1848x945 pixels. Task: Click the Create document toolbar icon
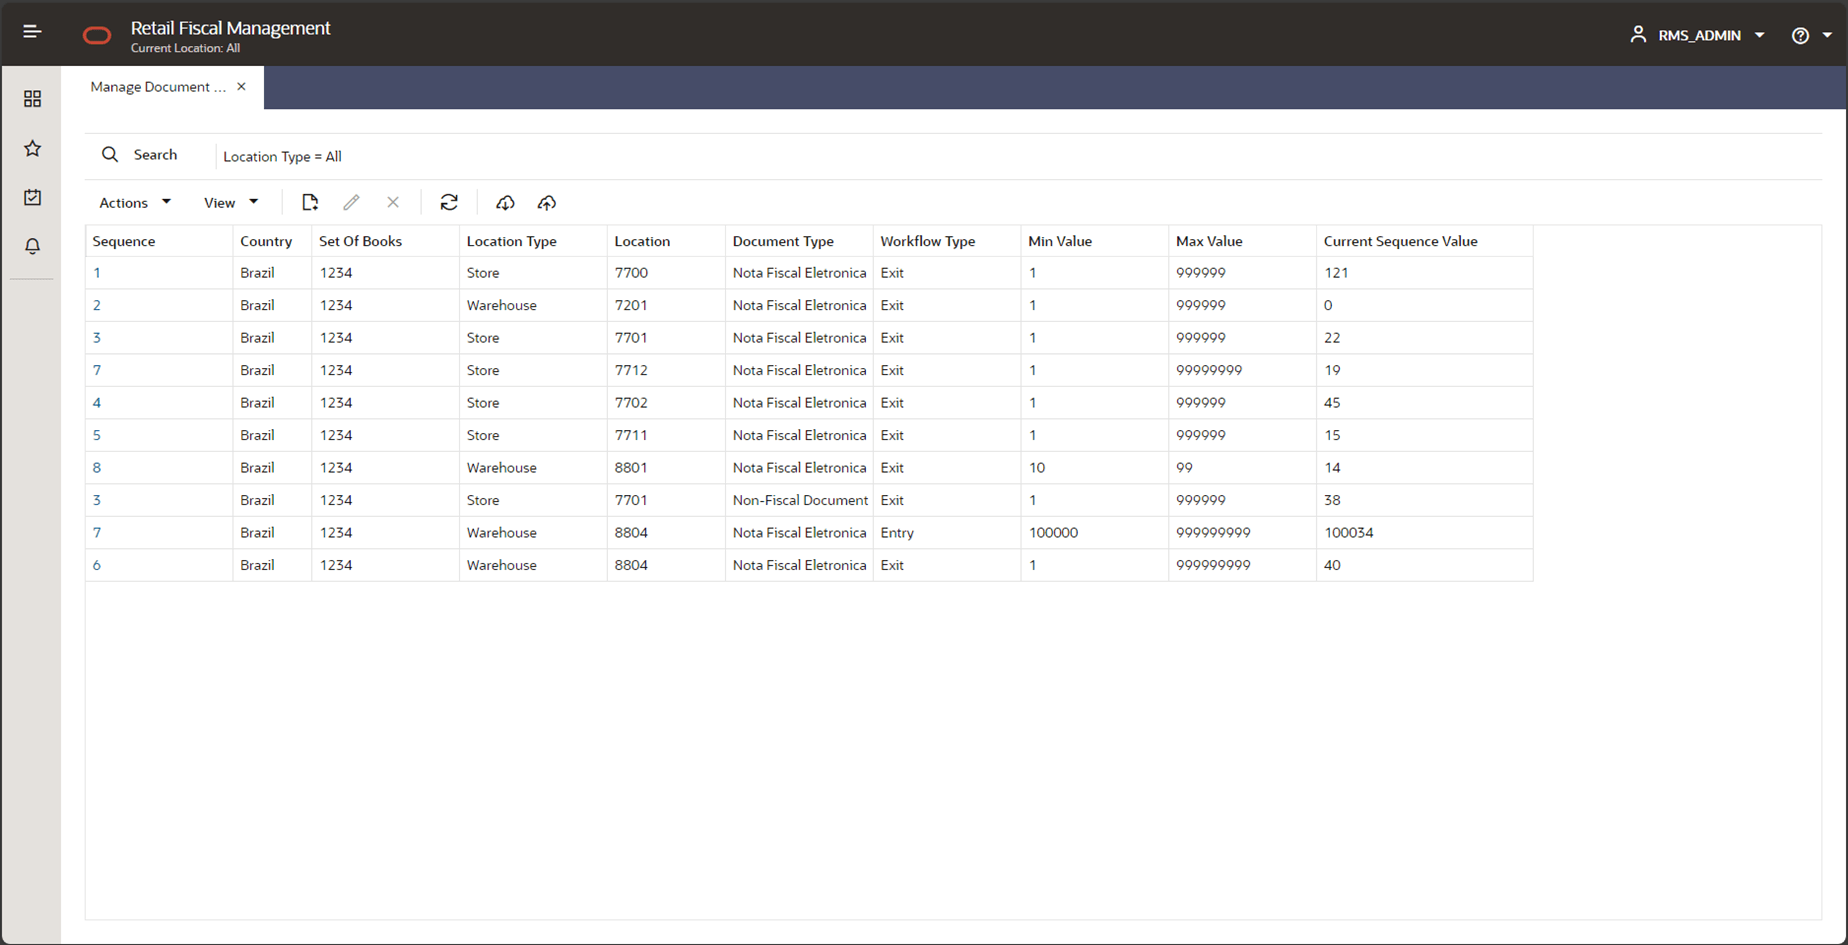coord(310,203)
